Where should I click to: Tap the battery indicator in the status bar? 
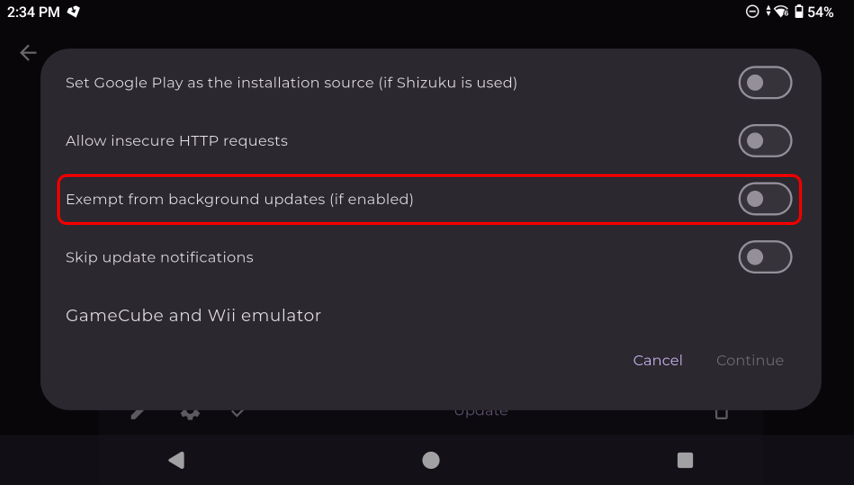coord(799,12)
